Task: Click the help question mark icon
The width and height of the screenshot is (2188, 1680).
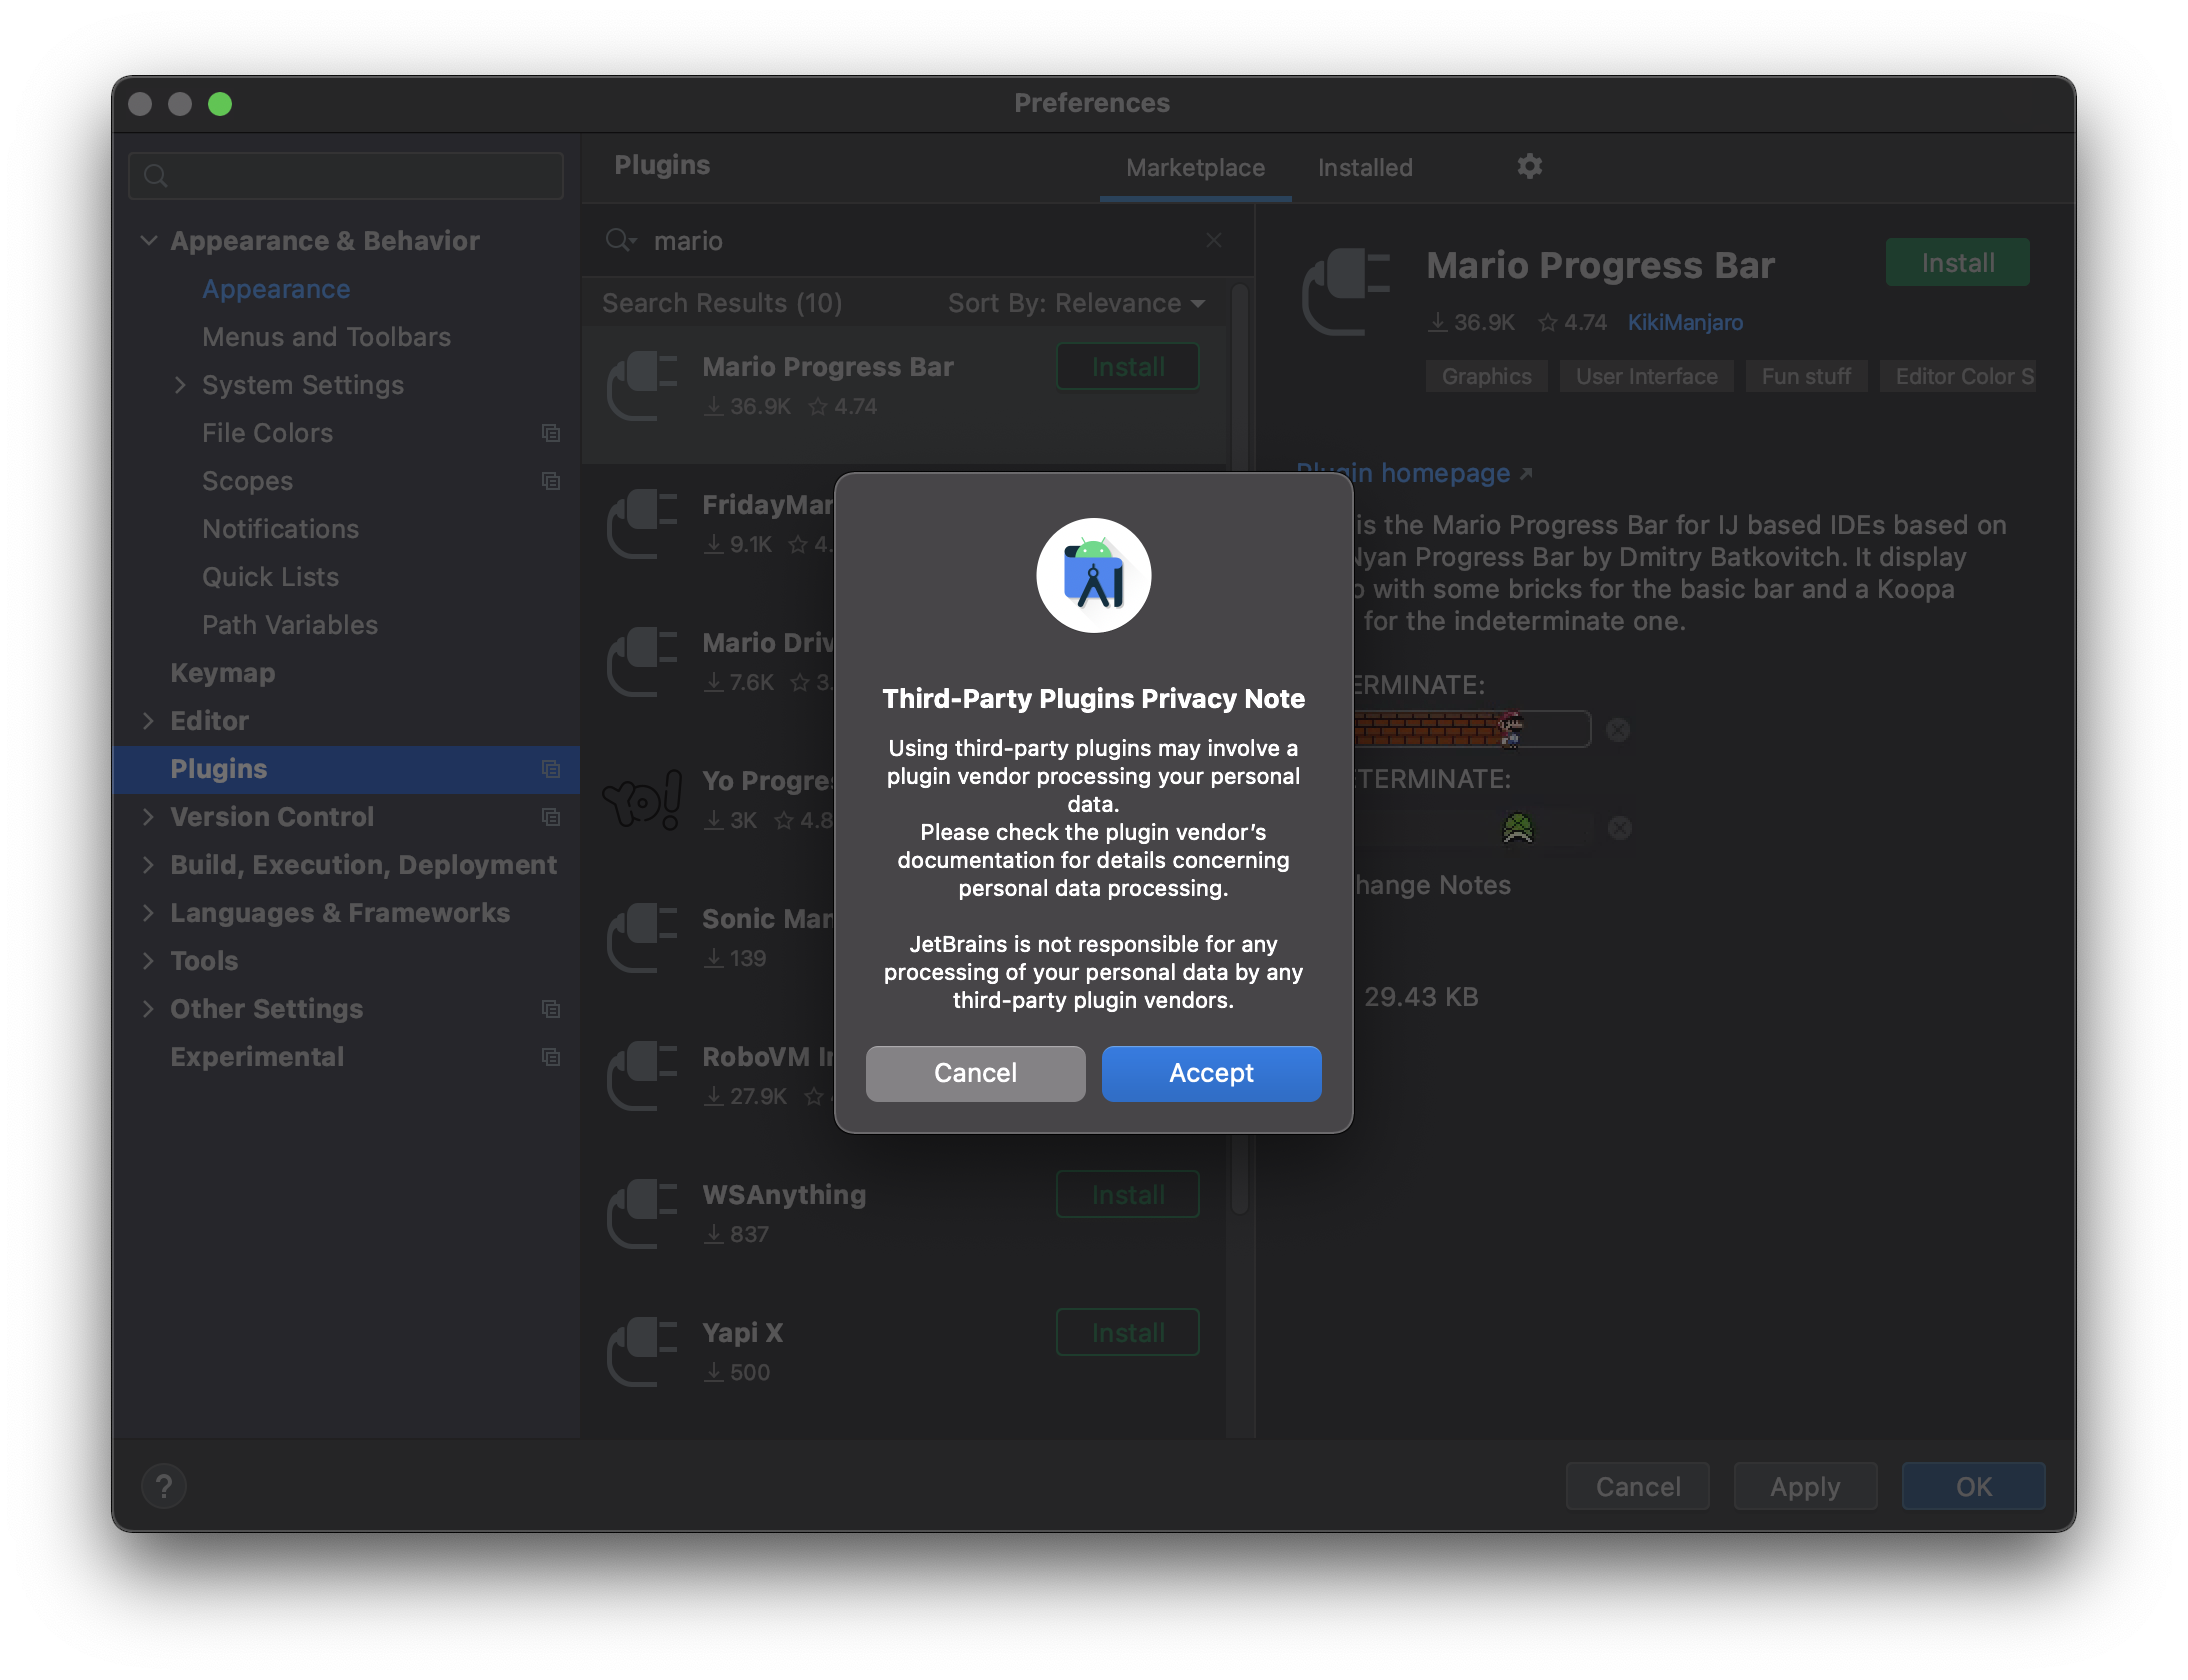Action: [164, 1486]
